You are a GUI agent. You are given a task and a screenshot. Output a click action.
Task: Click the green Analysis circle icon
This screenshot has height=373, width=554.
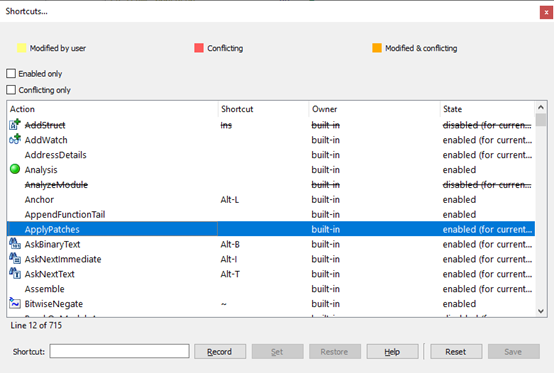(x=15, y=169)
